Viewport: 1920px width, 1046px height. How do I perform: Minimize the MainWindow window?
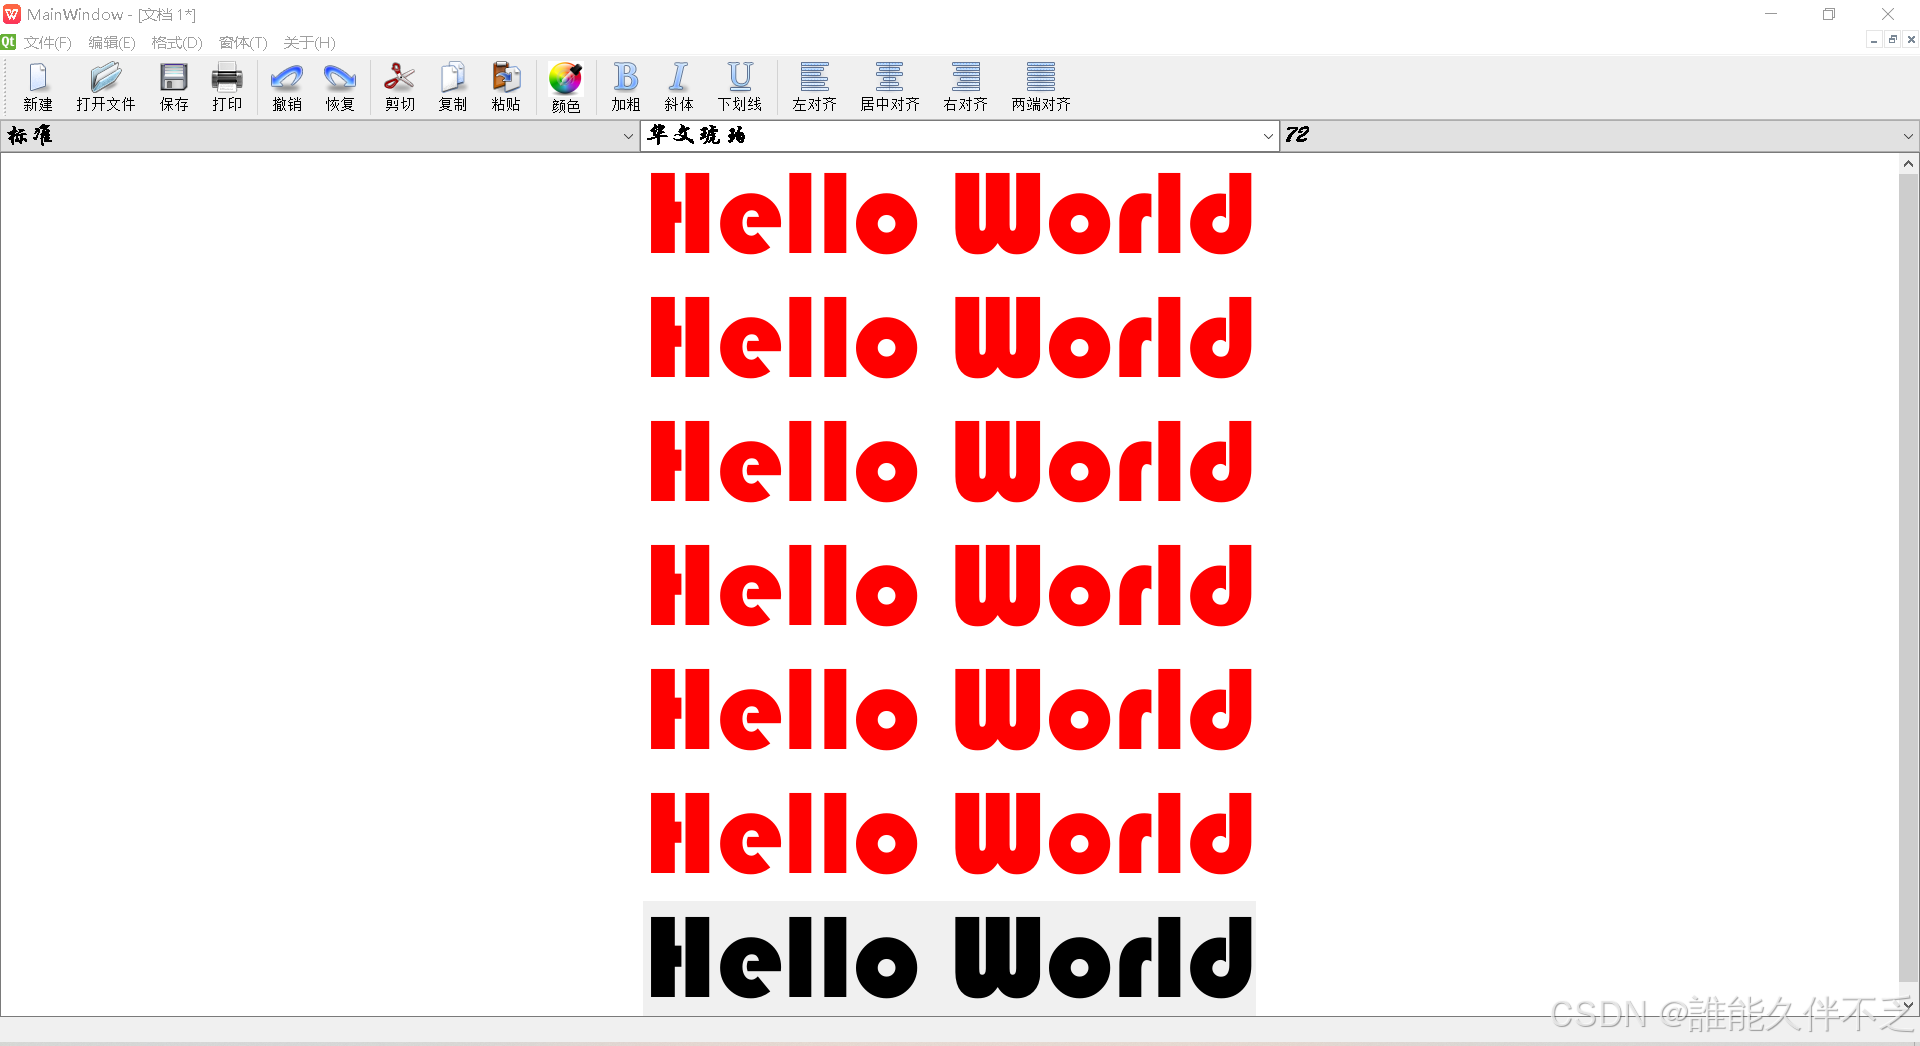[1771, 14]
